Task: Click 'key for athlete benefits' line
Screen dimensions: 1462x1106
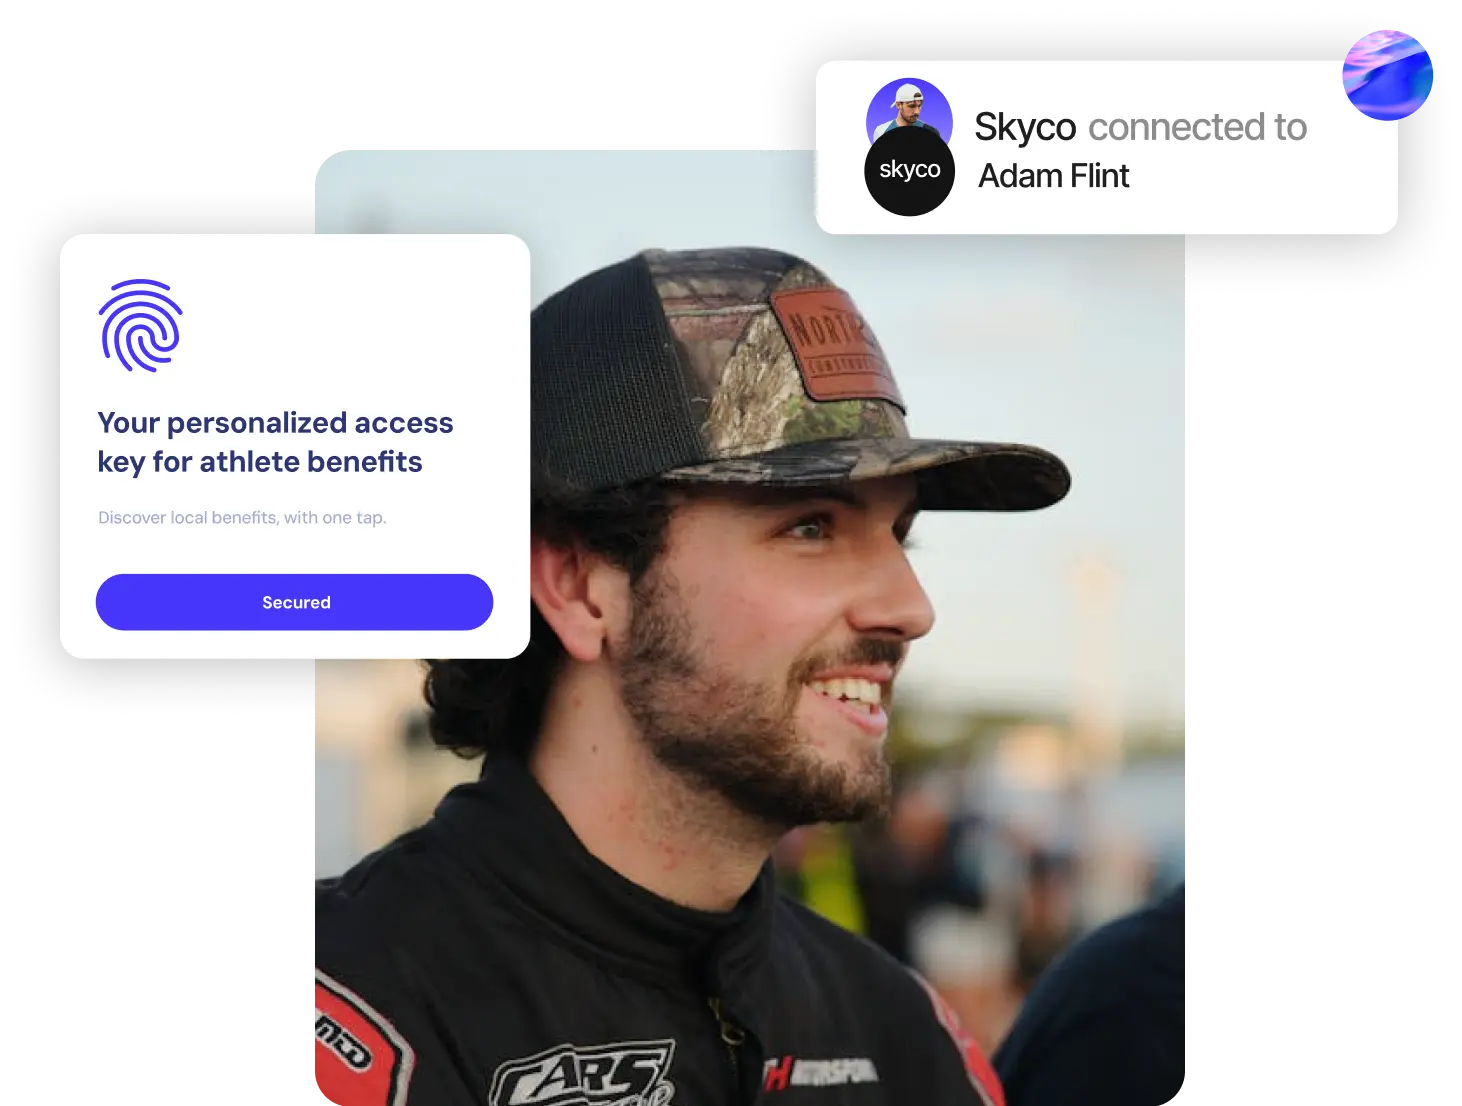Action: click(x=260, y=462)
